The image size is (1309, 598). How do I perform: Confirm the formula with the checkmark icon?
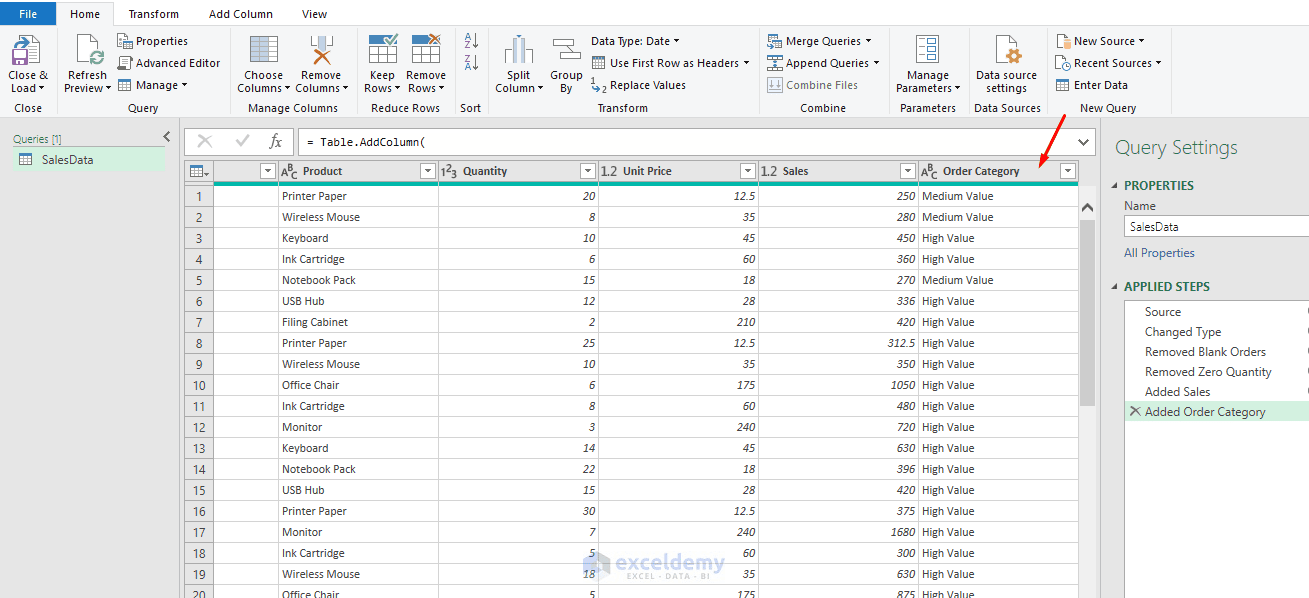click(x=242, y=142)
